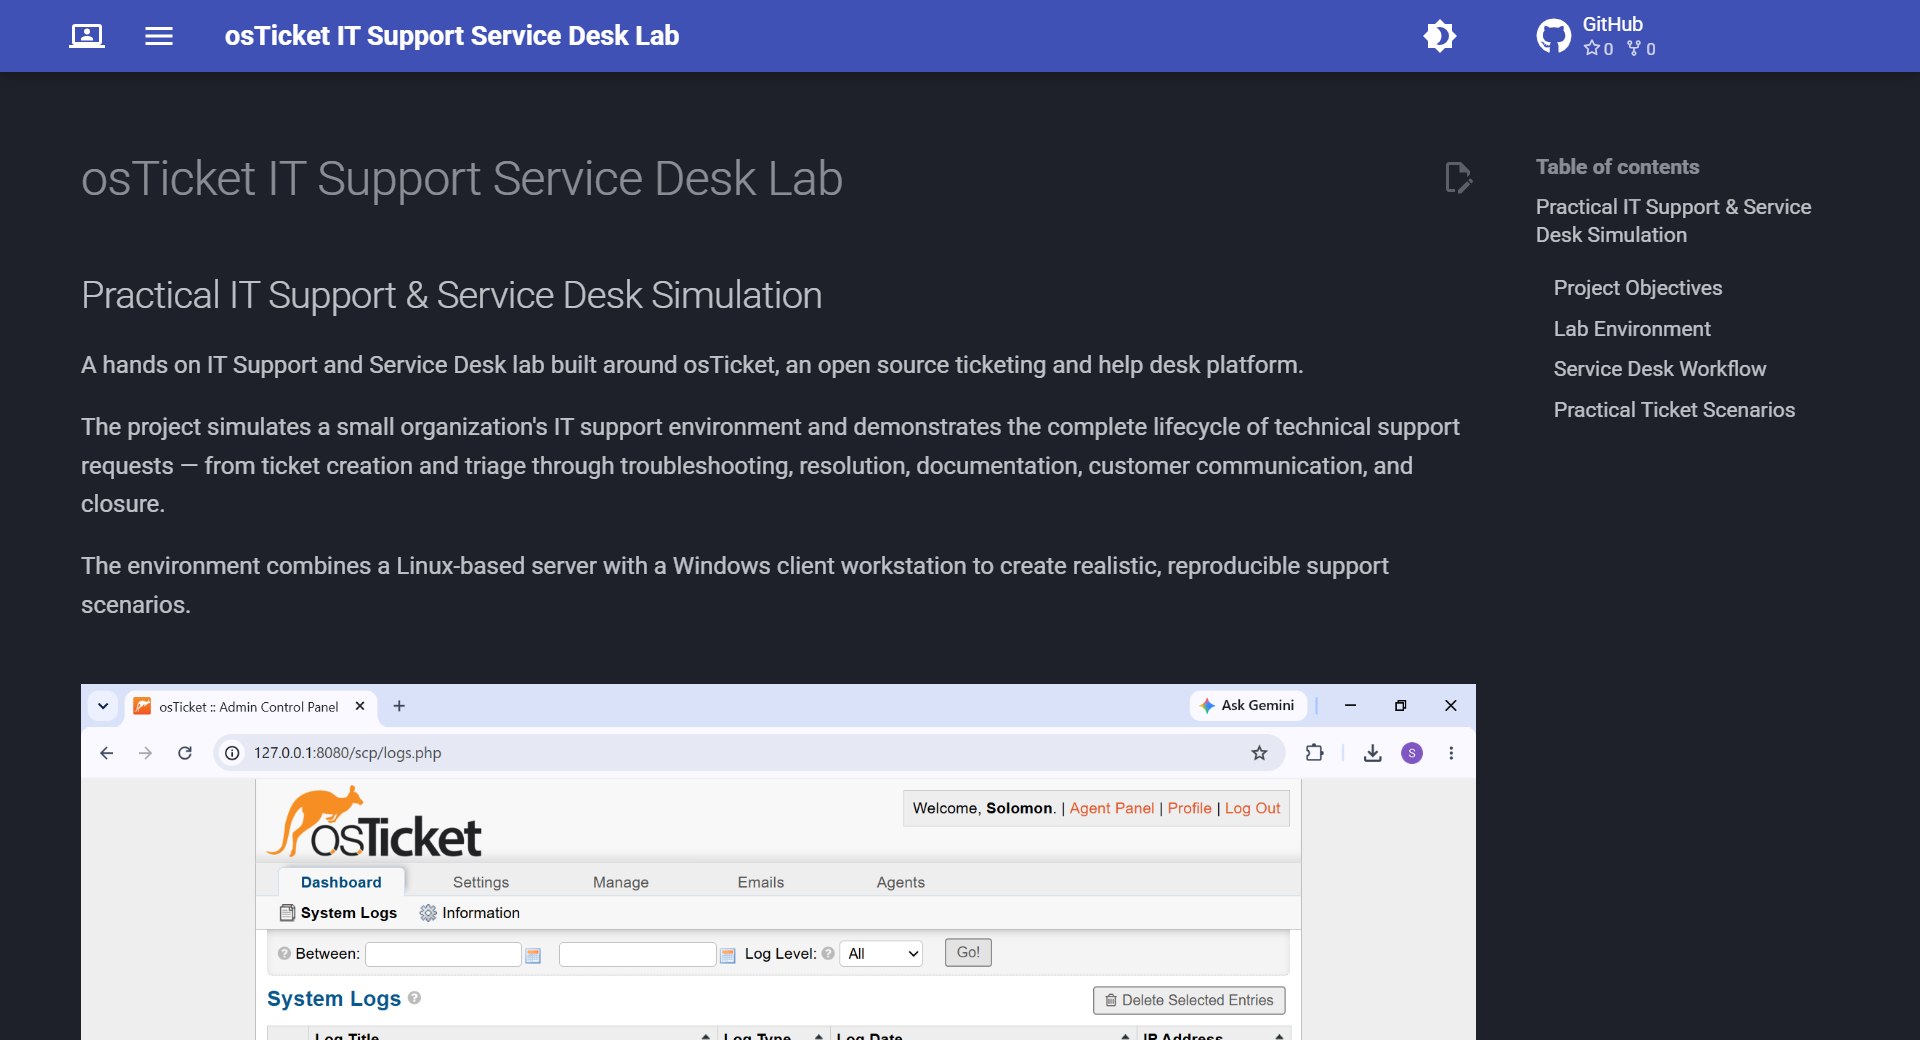The image size is (1920, 1040).
Task: Click the Between help icon
Action: (284, 954)
